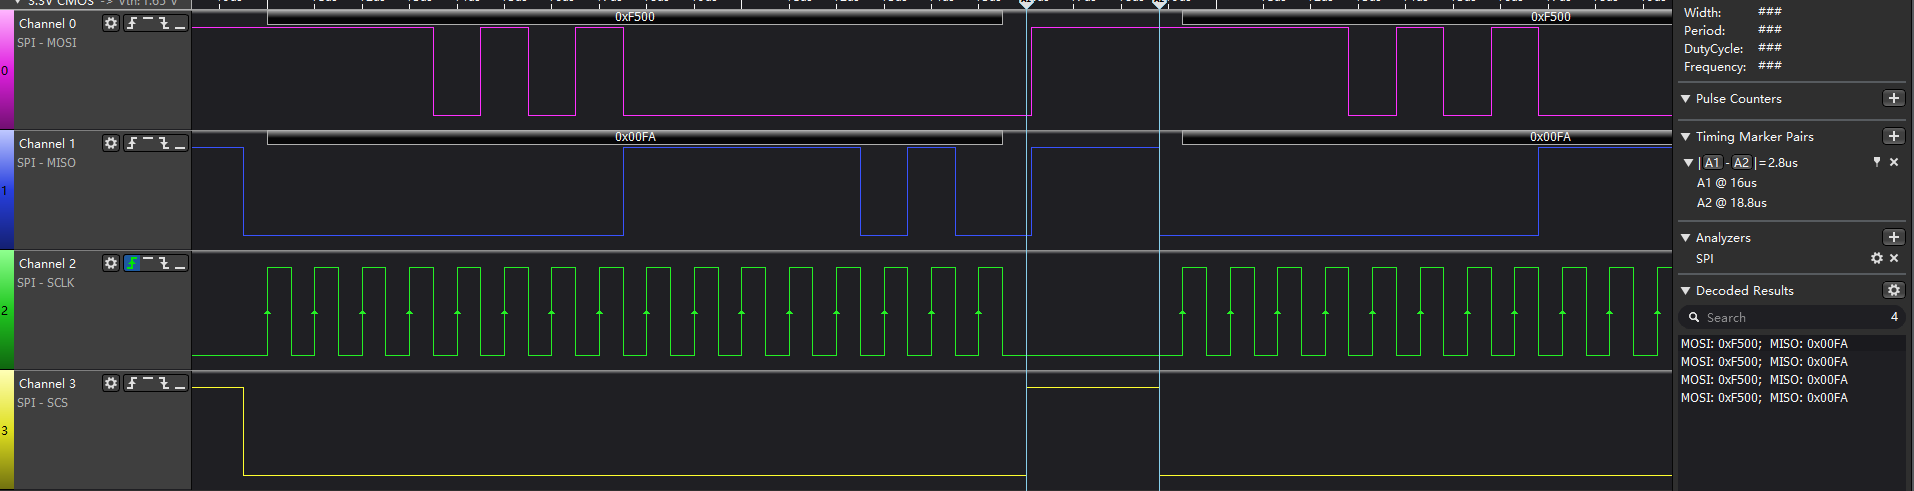Image resolution: width=1914 pixels, height=491 pixels.
Task: Click the magenta Channel 0 color bar
Action: (6, 70)
